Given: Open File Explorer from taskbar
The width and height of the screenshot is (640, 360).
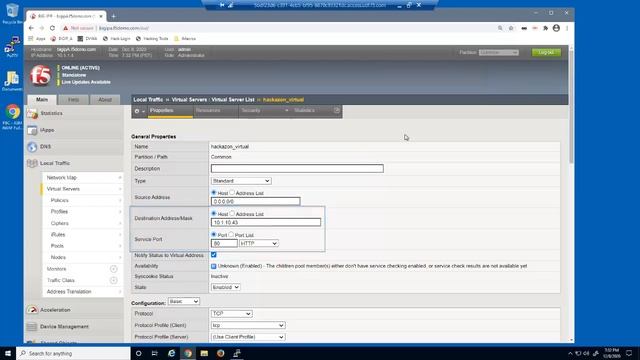Looking at the screenshot, I should (x=204, y=353).
